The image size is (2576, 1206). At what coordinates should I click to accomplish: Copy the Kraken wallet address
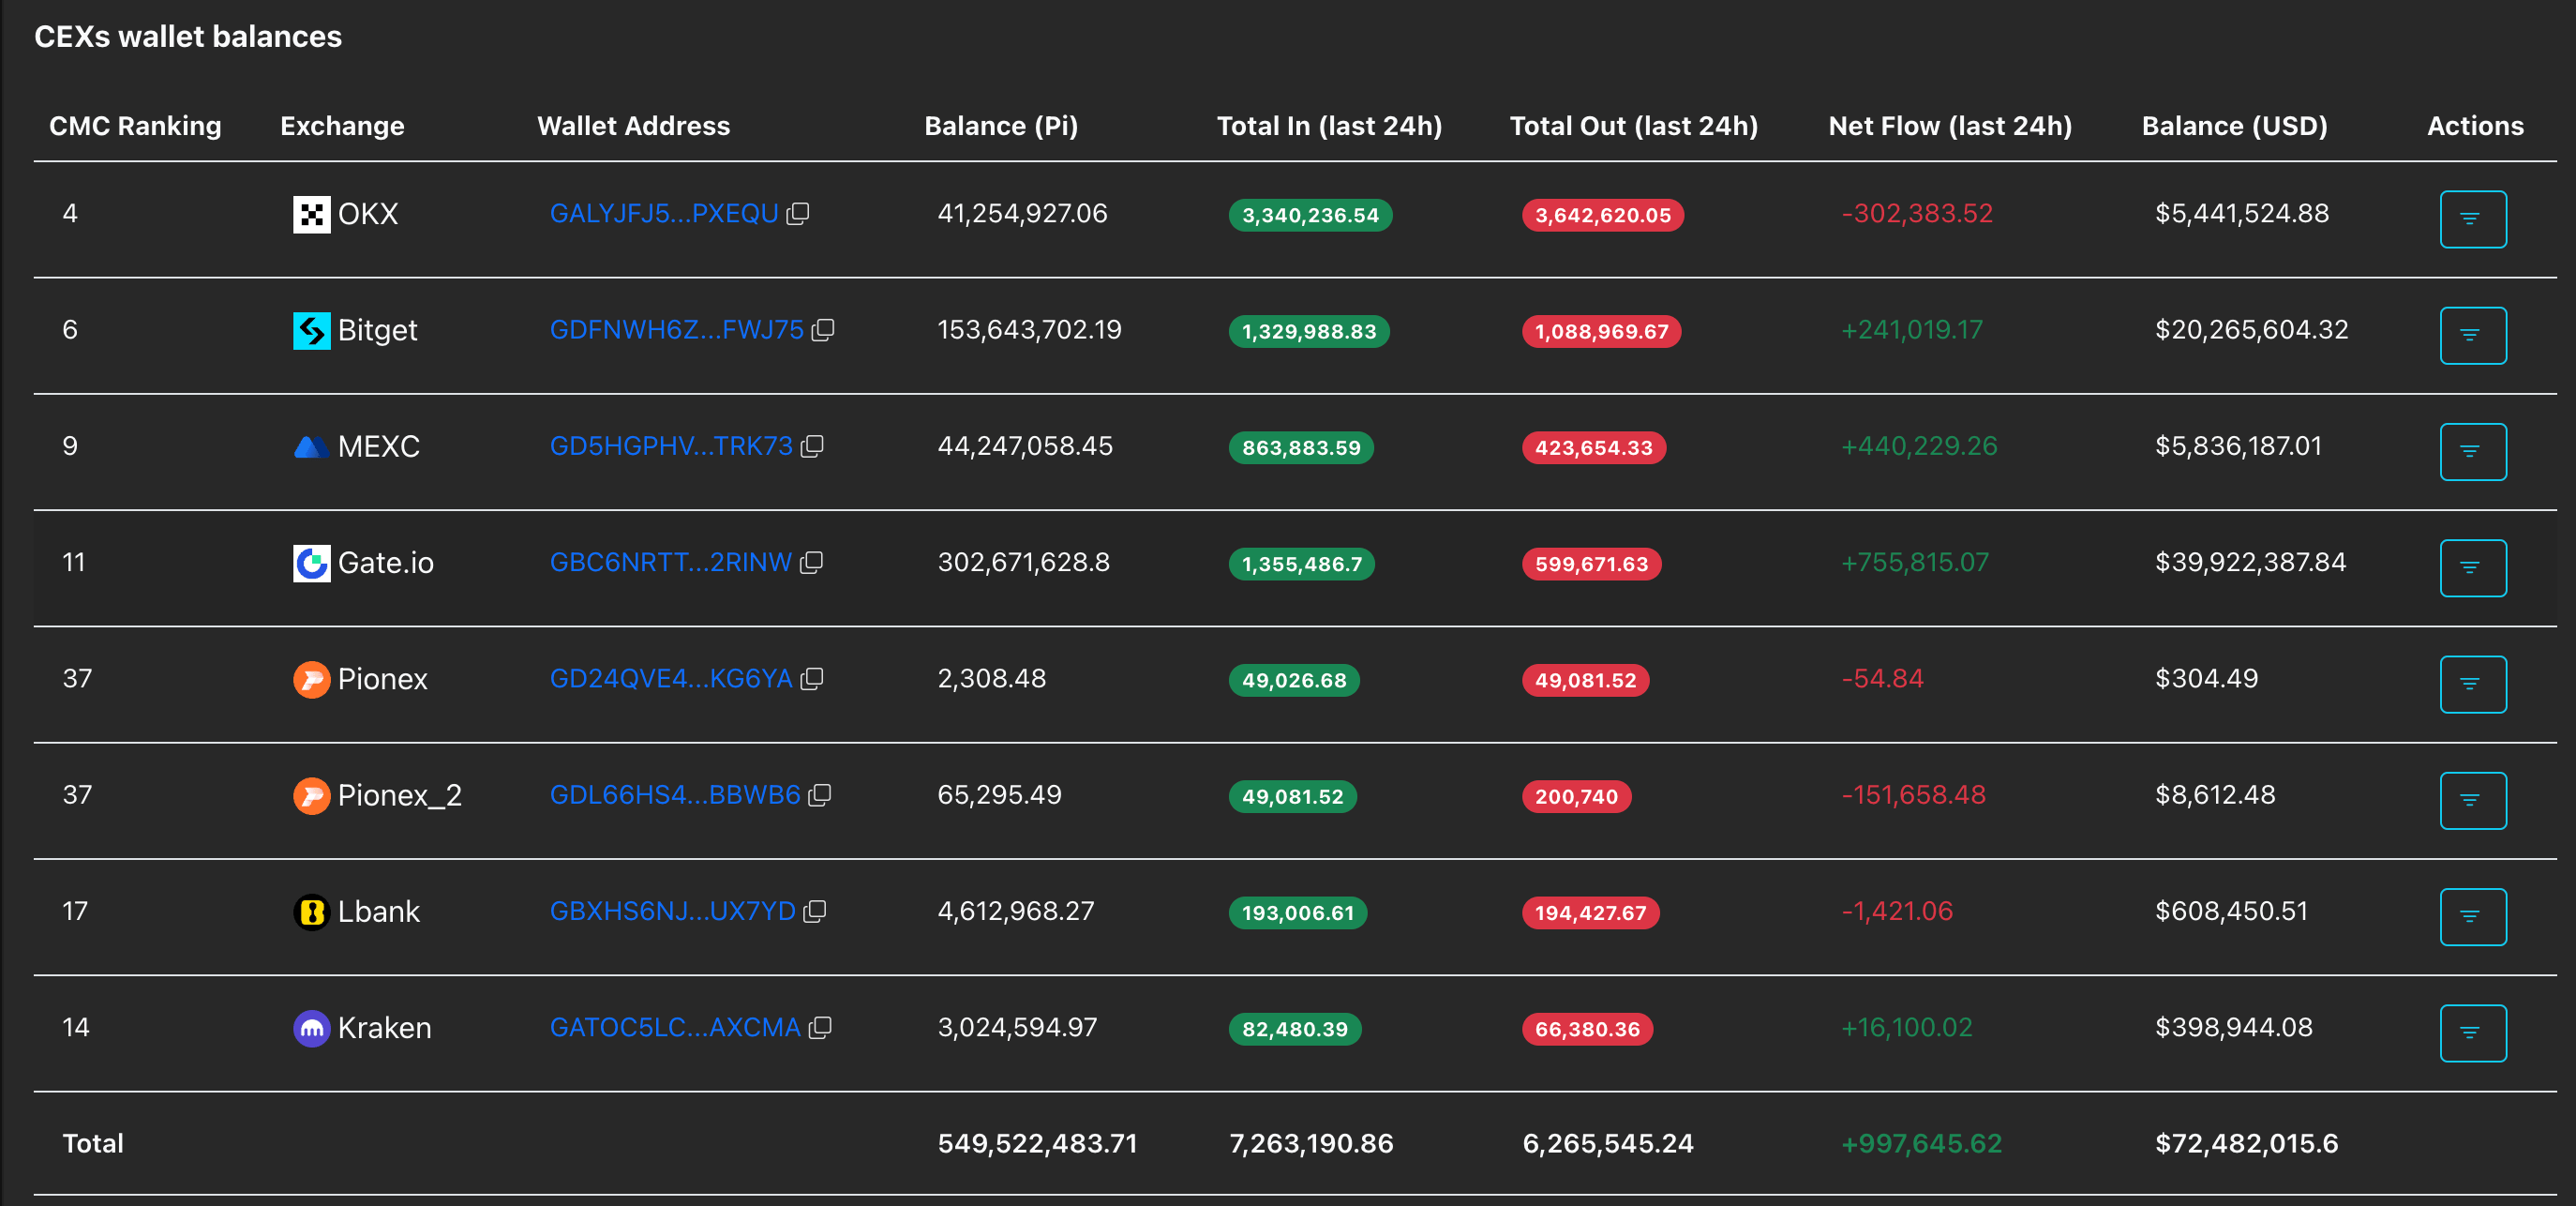click(x=820, y=1028)
